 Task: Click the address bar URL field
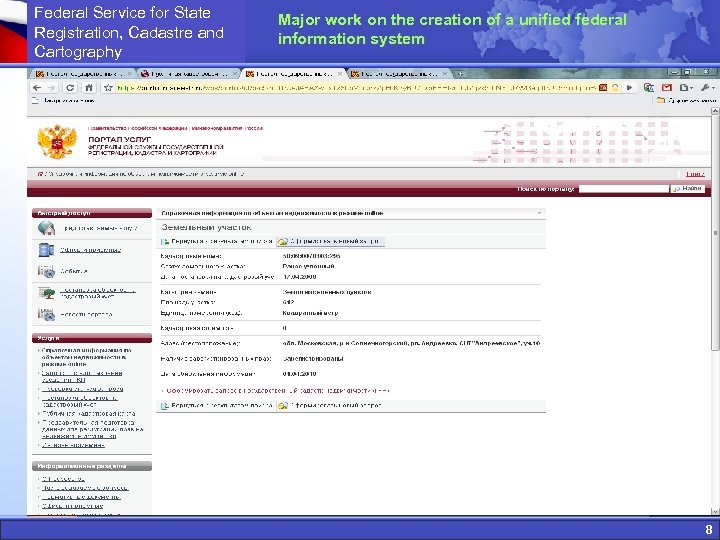[x=356, y=88]
